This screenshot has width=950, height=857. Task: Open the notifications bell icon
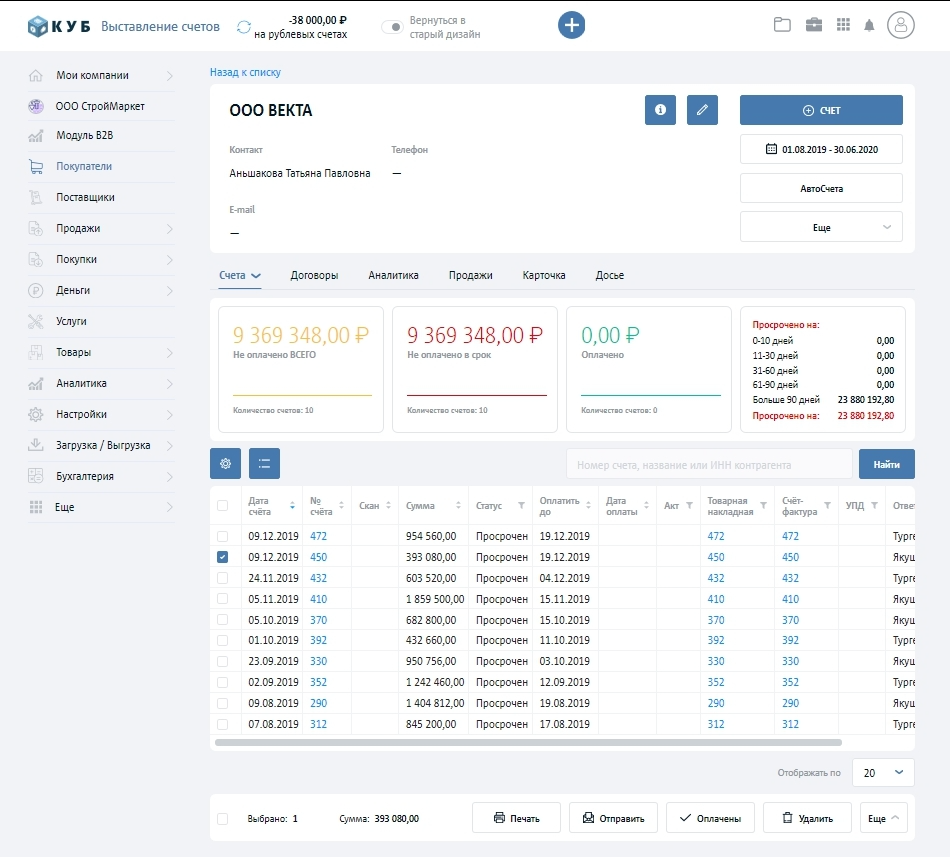tap(869, 26)
